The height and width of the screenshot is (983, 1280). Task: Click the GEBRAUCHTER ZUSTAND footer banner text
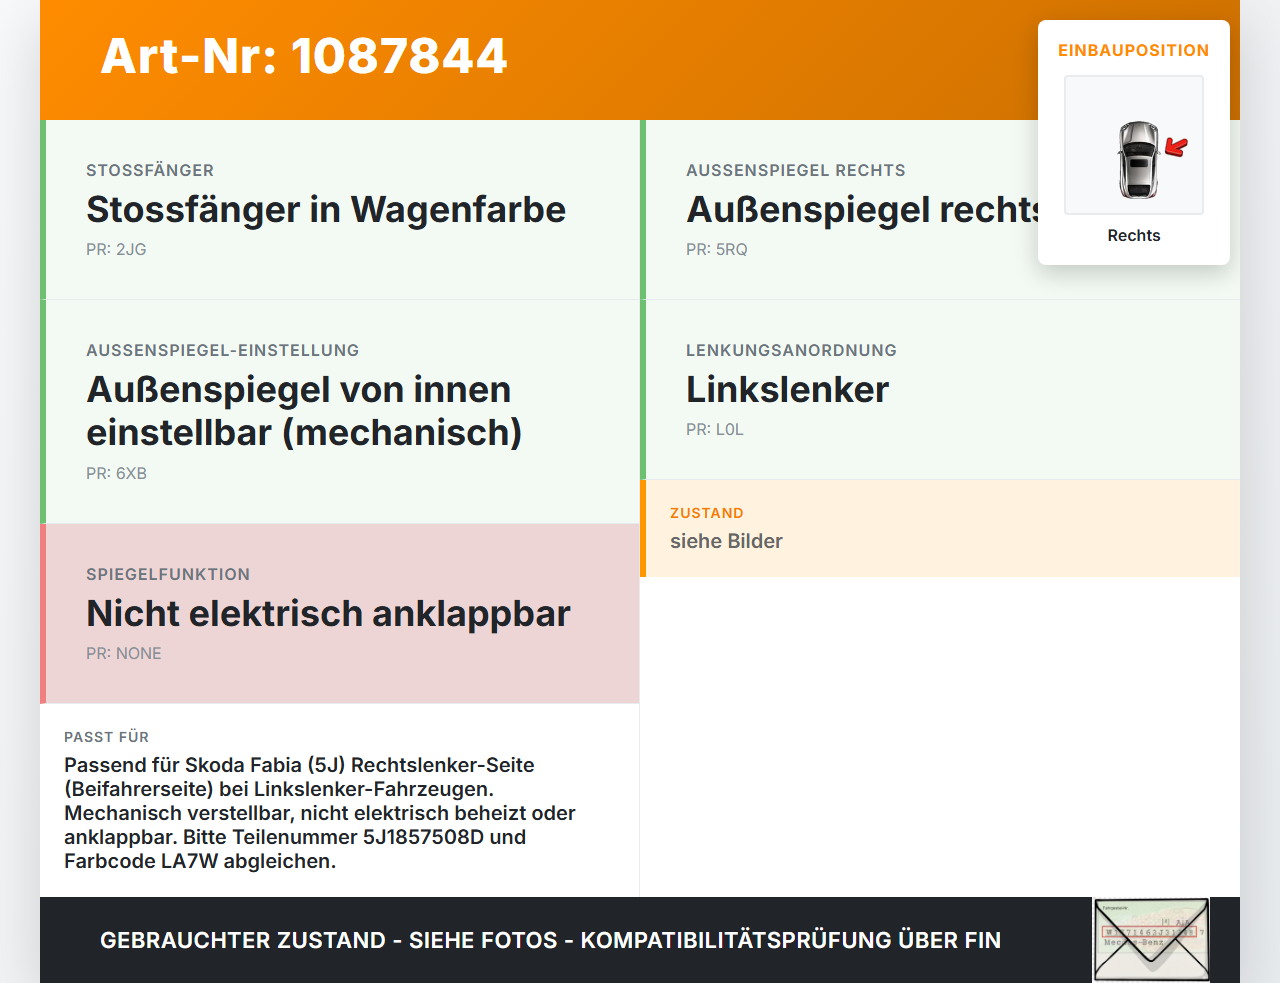point(550,941)
